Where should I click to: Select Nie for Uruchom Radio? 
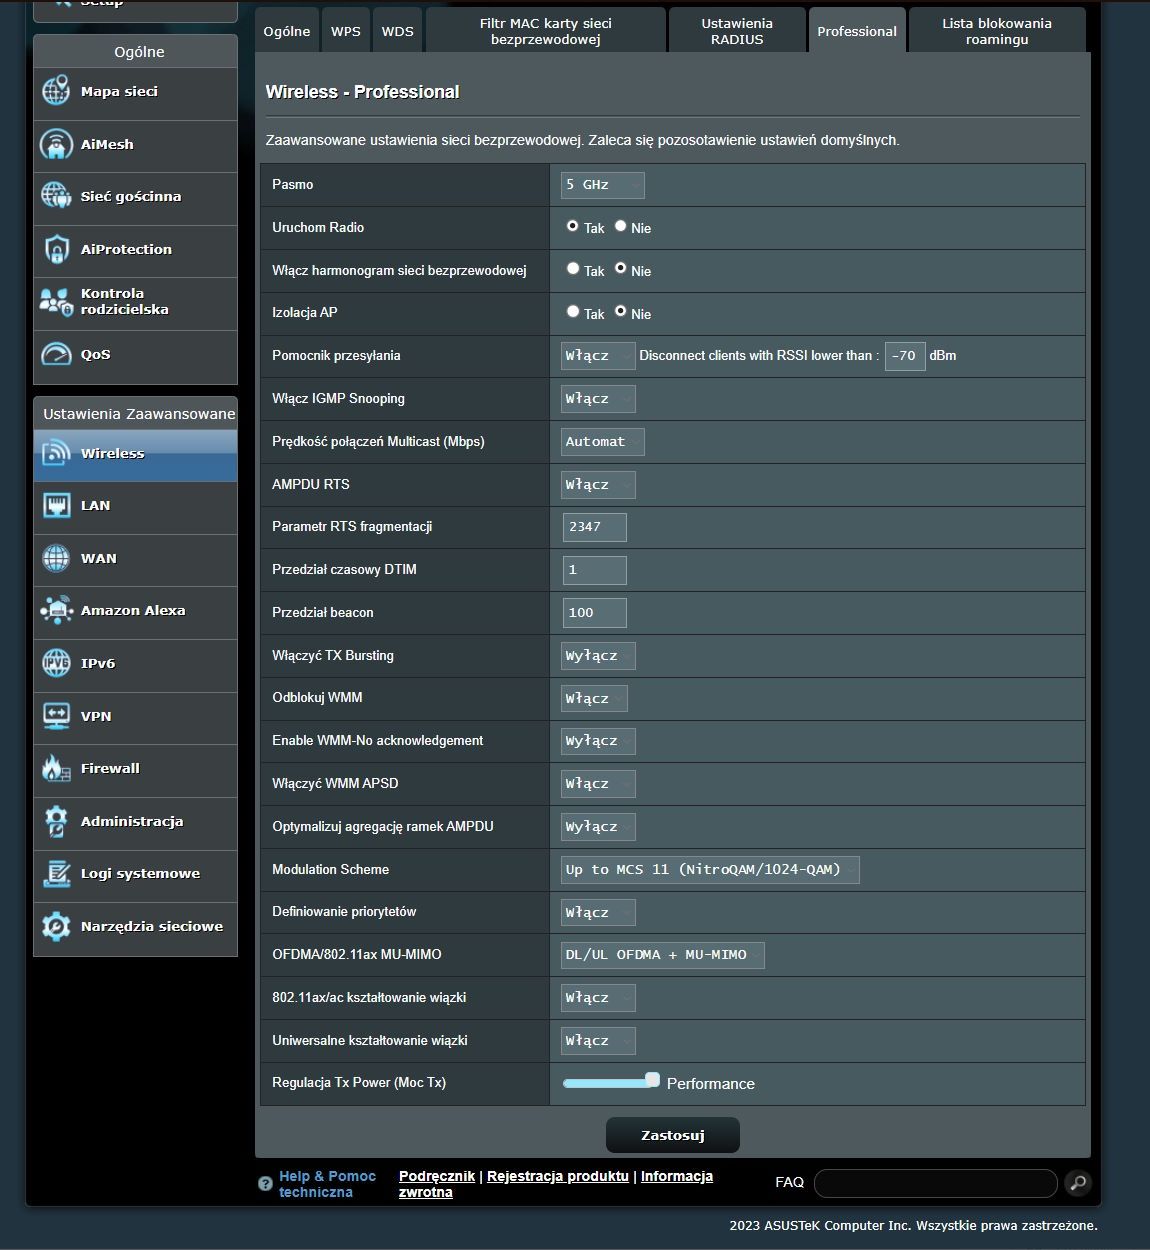620,226
